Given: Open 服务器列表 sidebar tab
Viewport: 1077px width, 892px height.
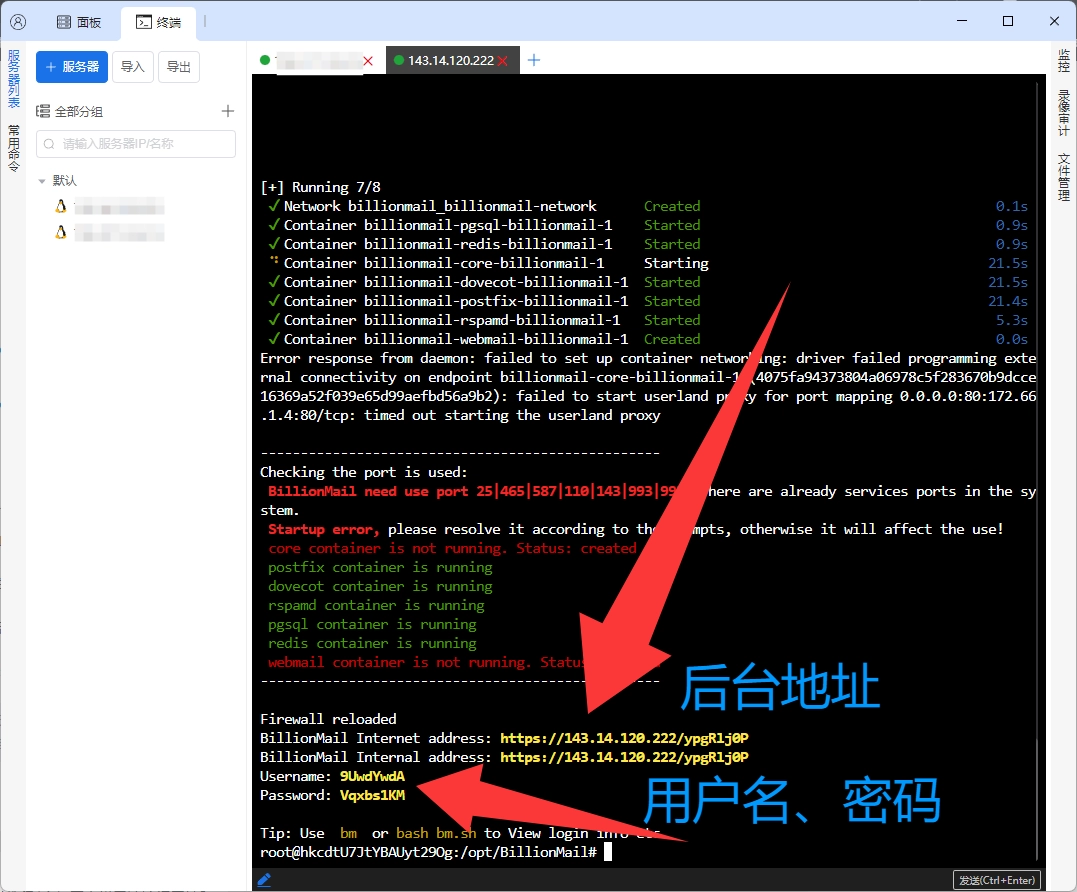Looking at the screenshot, I should pyautogui.click(x=14, y=78).
